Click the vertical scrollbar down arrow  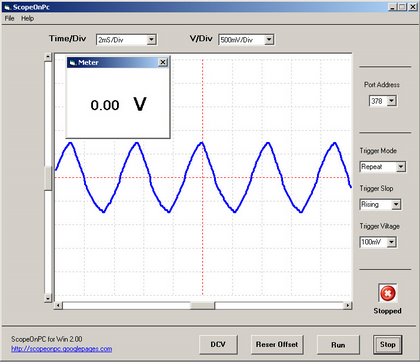point(48,298)
